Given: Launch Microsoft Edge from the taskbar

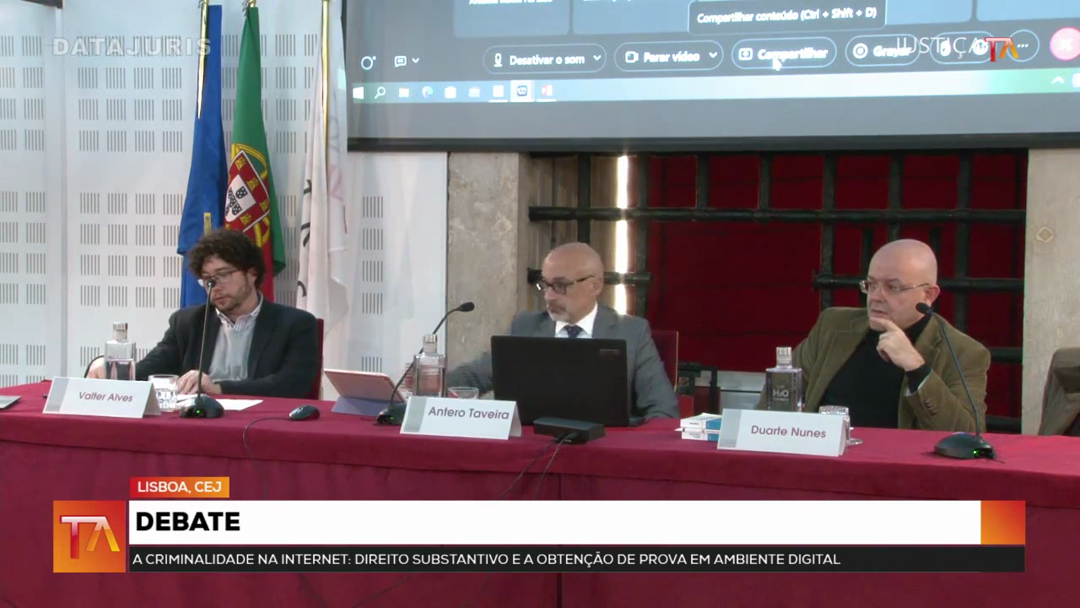Looking at the screenshot, I should tap(427, 93).
